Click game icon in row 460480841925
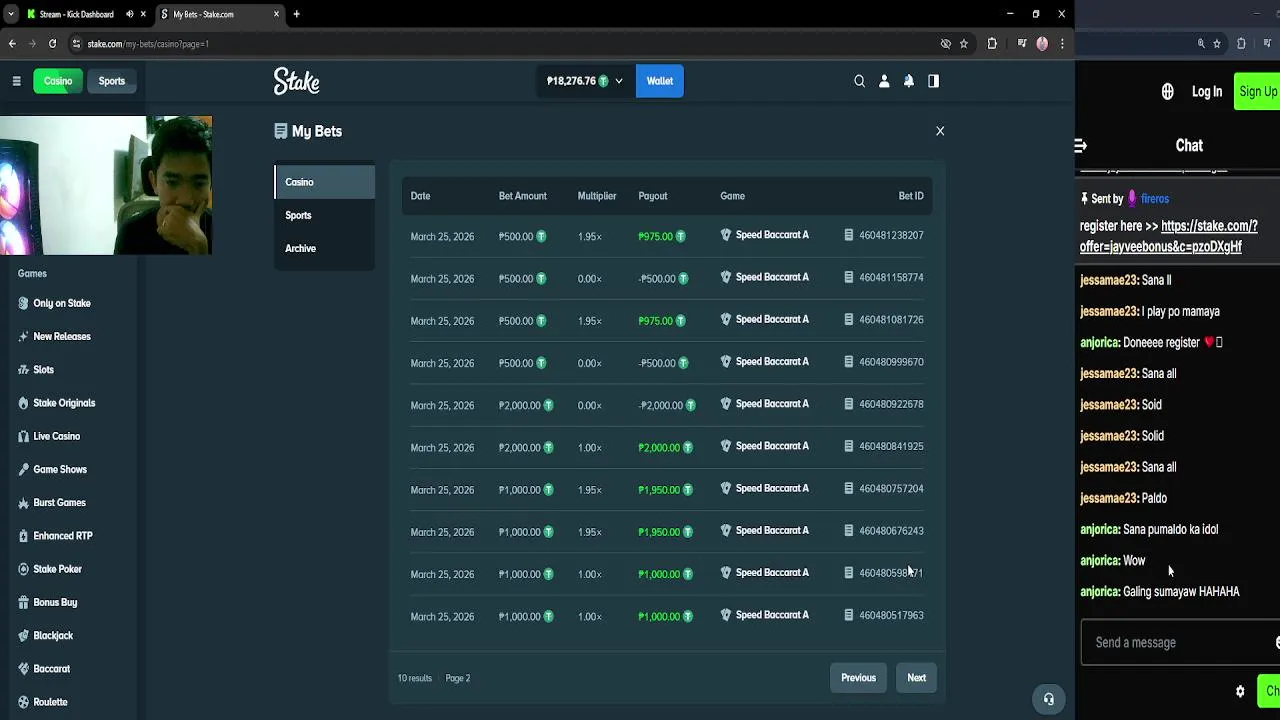1280x720 pixels. tap(726, 446)
